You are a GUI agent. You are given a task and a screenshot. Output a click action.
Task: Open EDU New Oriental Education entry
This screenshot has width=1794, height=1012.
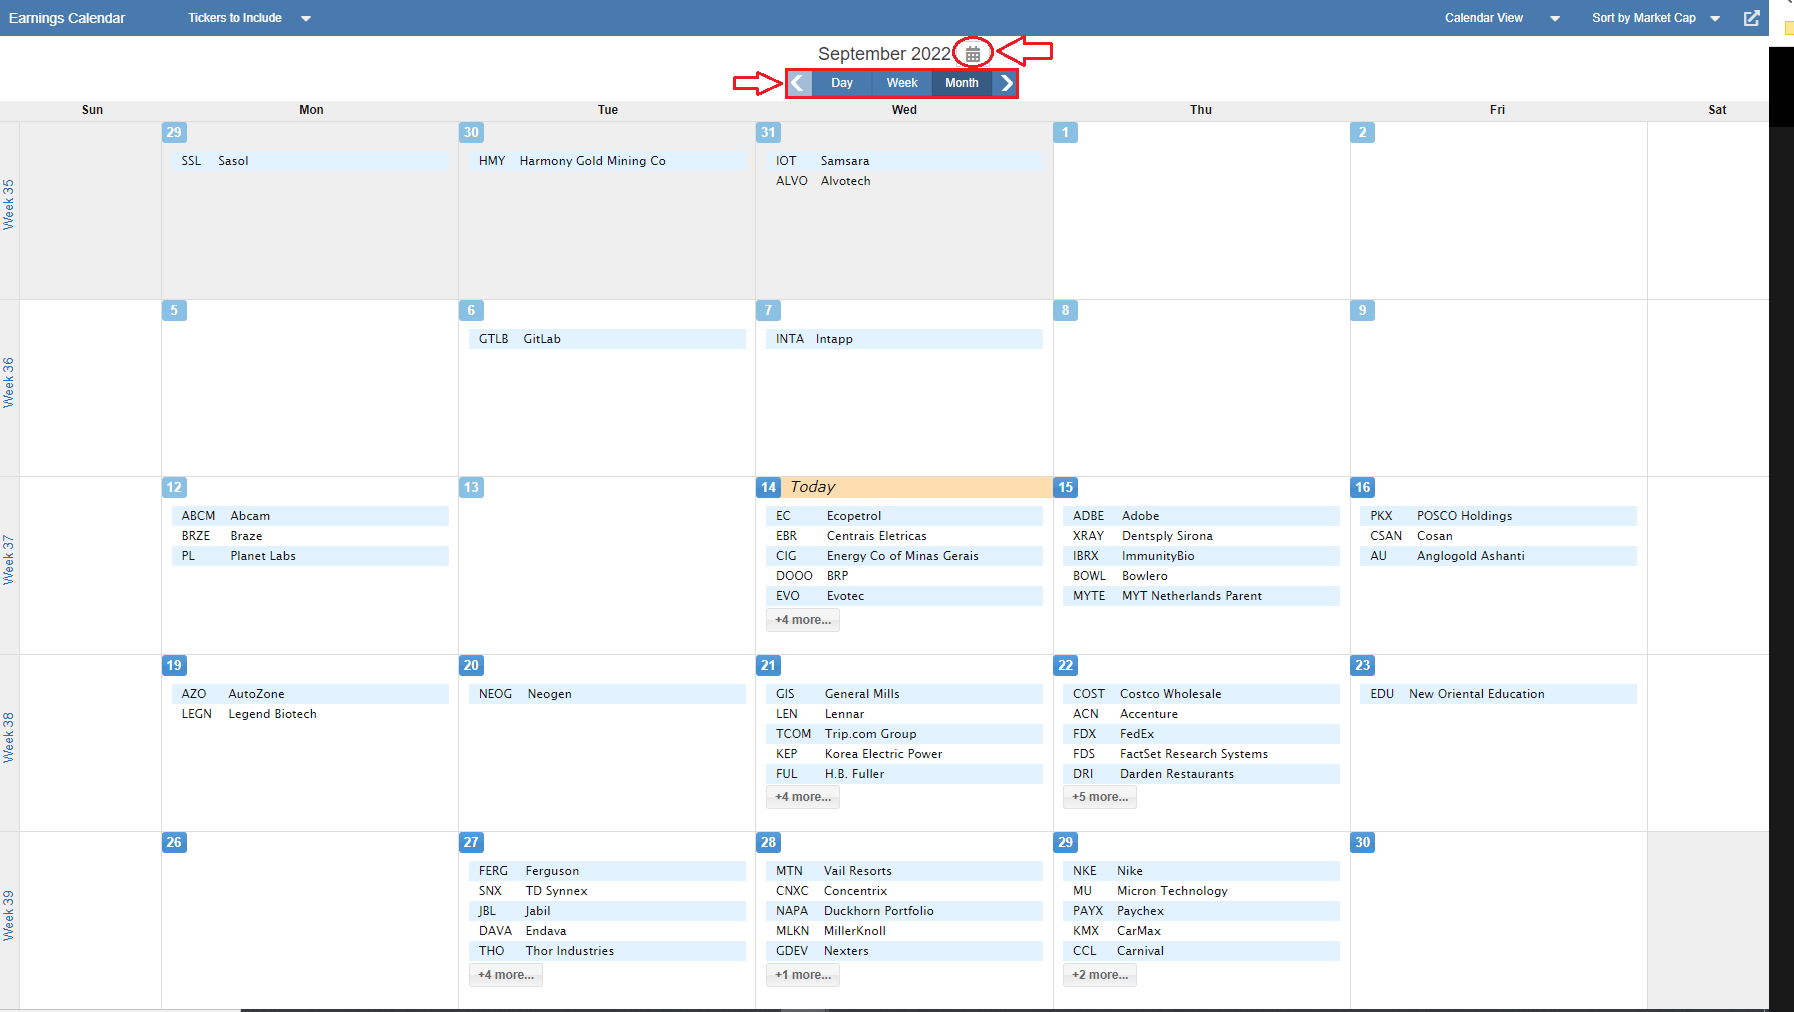coord(1498,694)
